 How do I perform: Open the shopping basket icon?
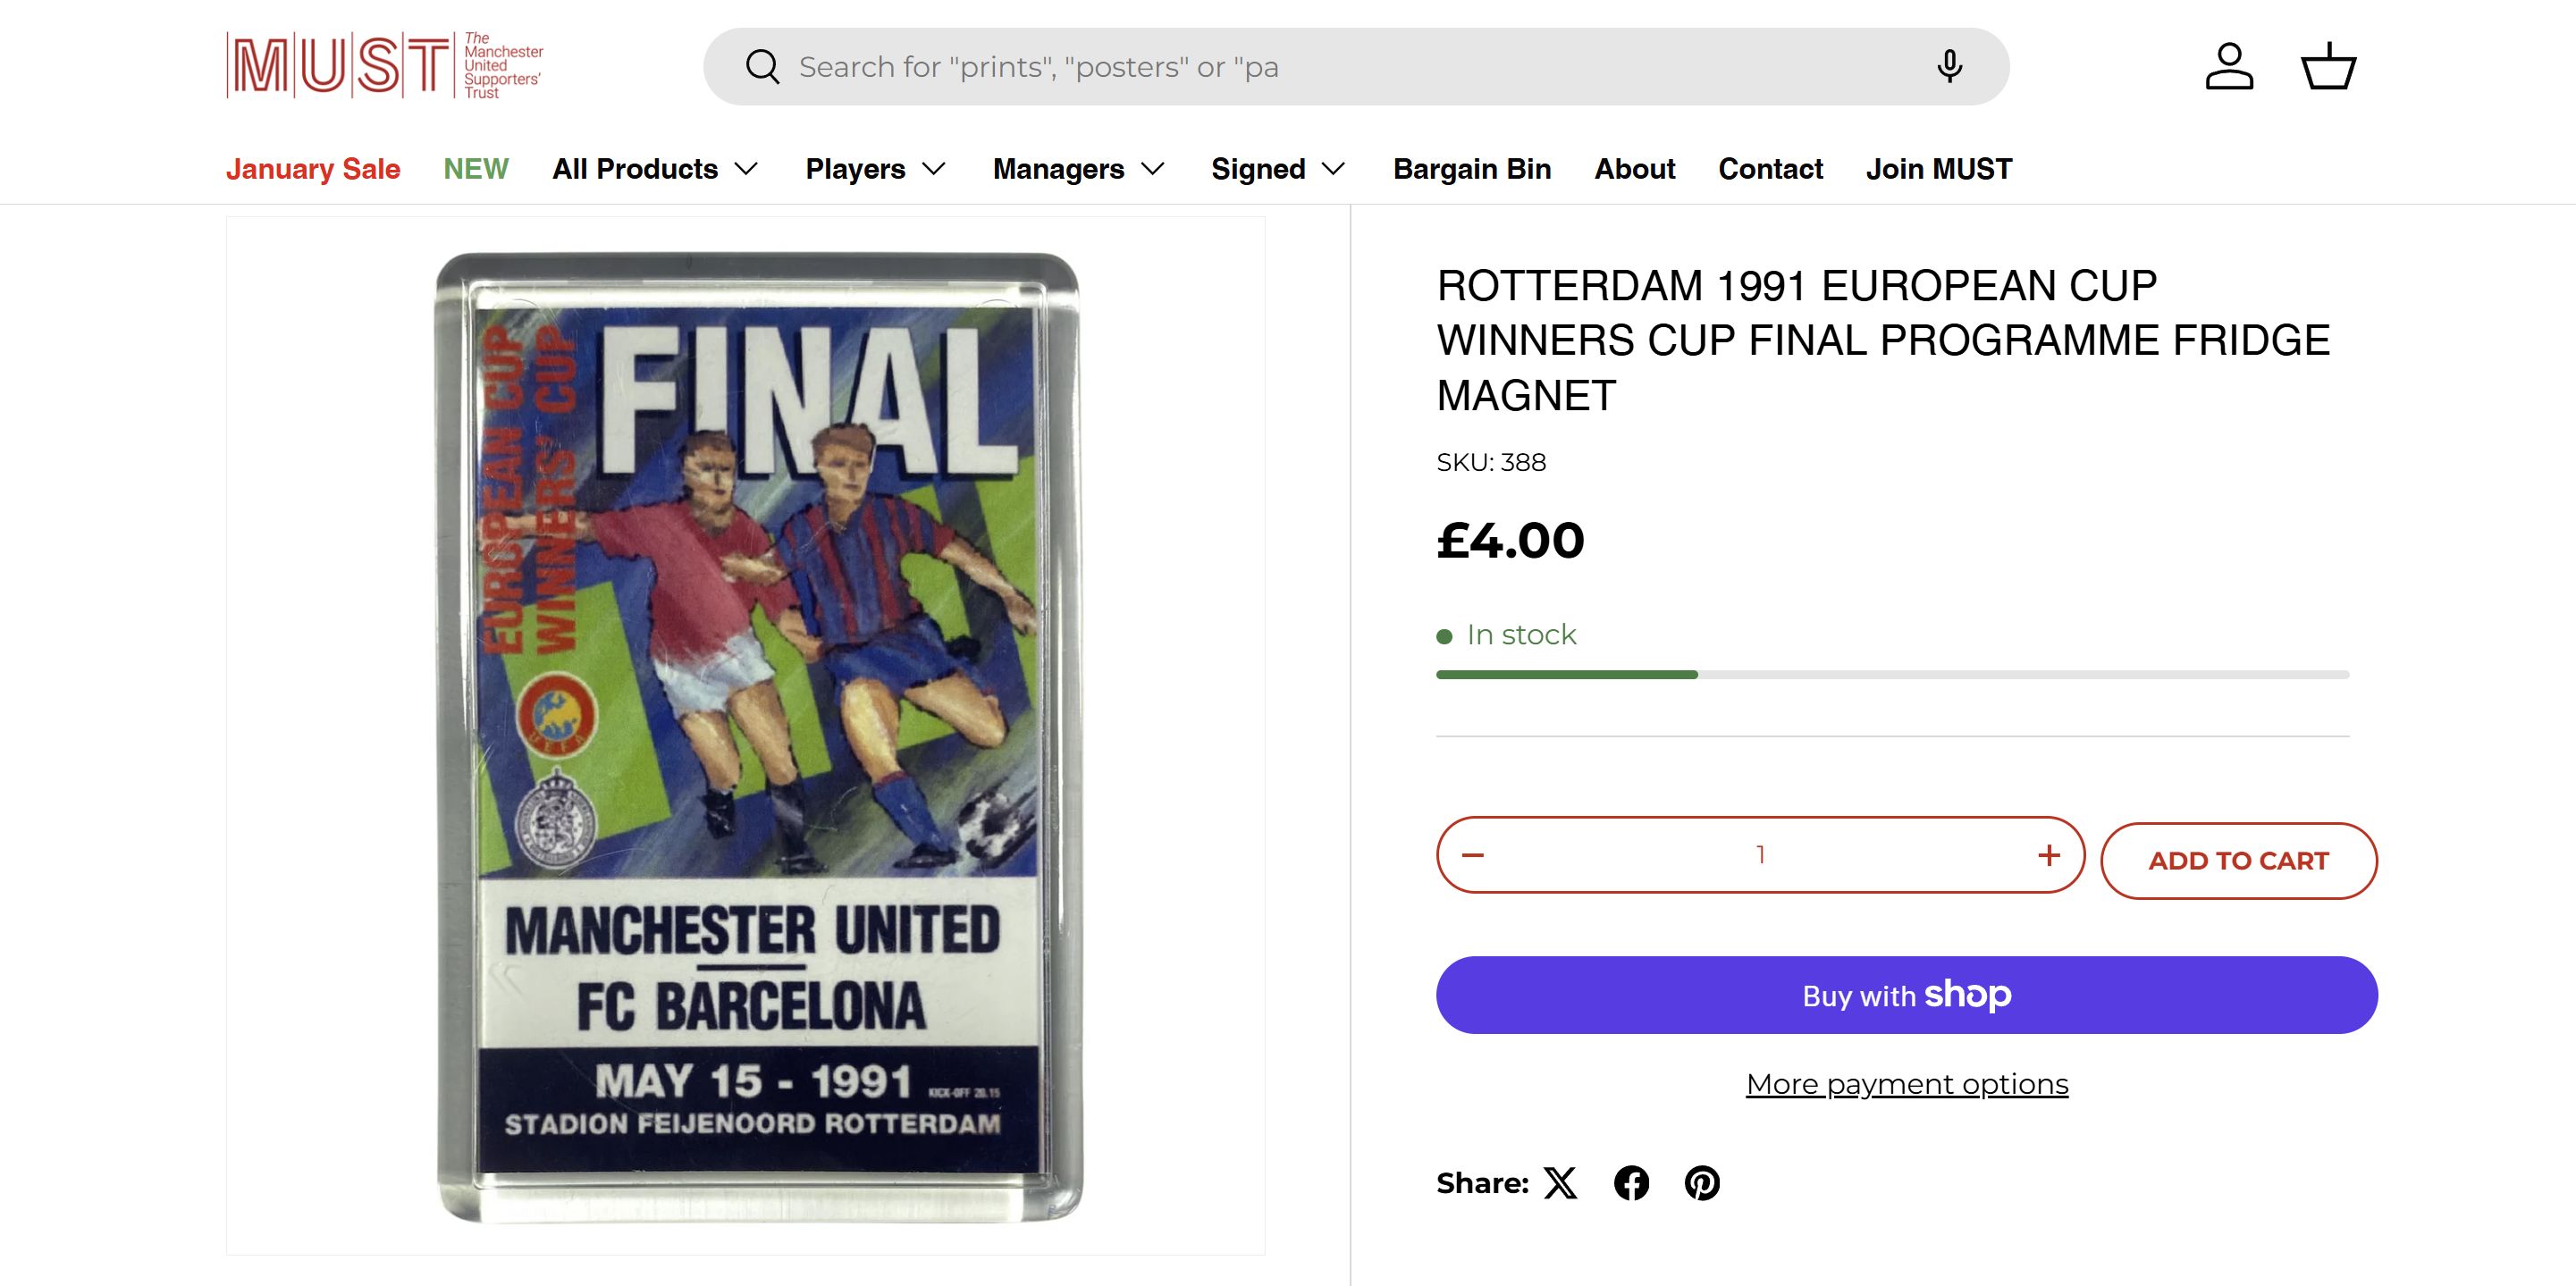point(2328,67)
